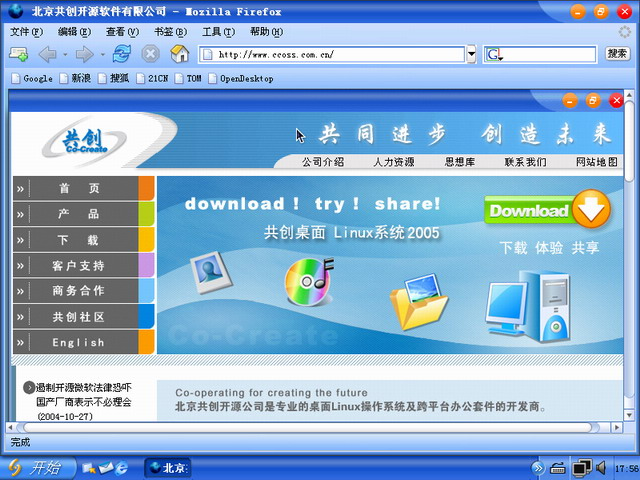Open the 帮助(H) menu

point(267,32)
